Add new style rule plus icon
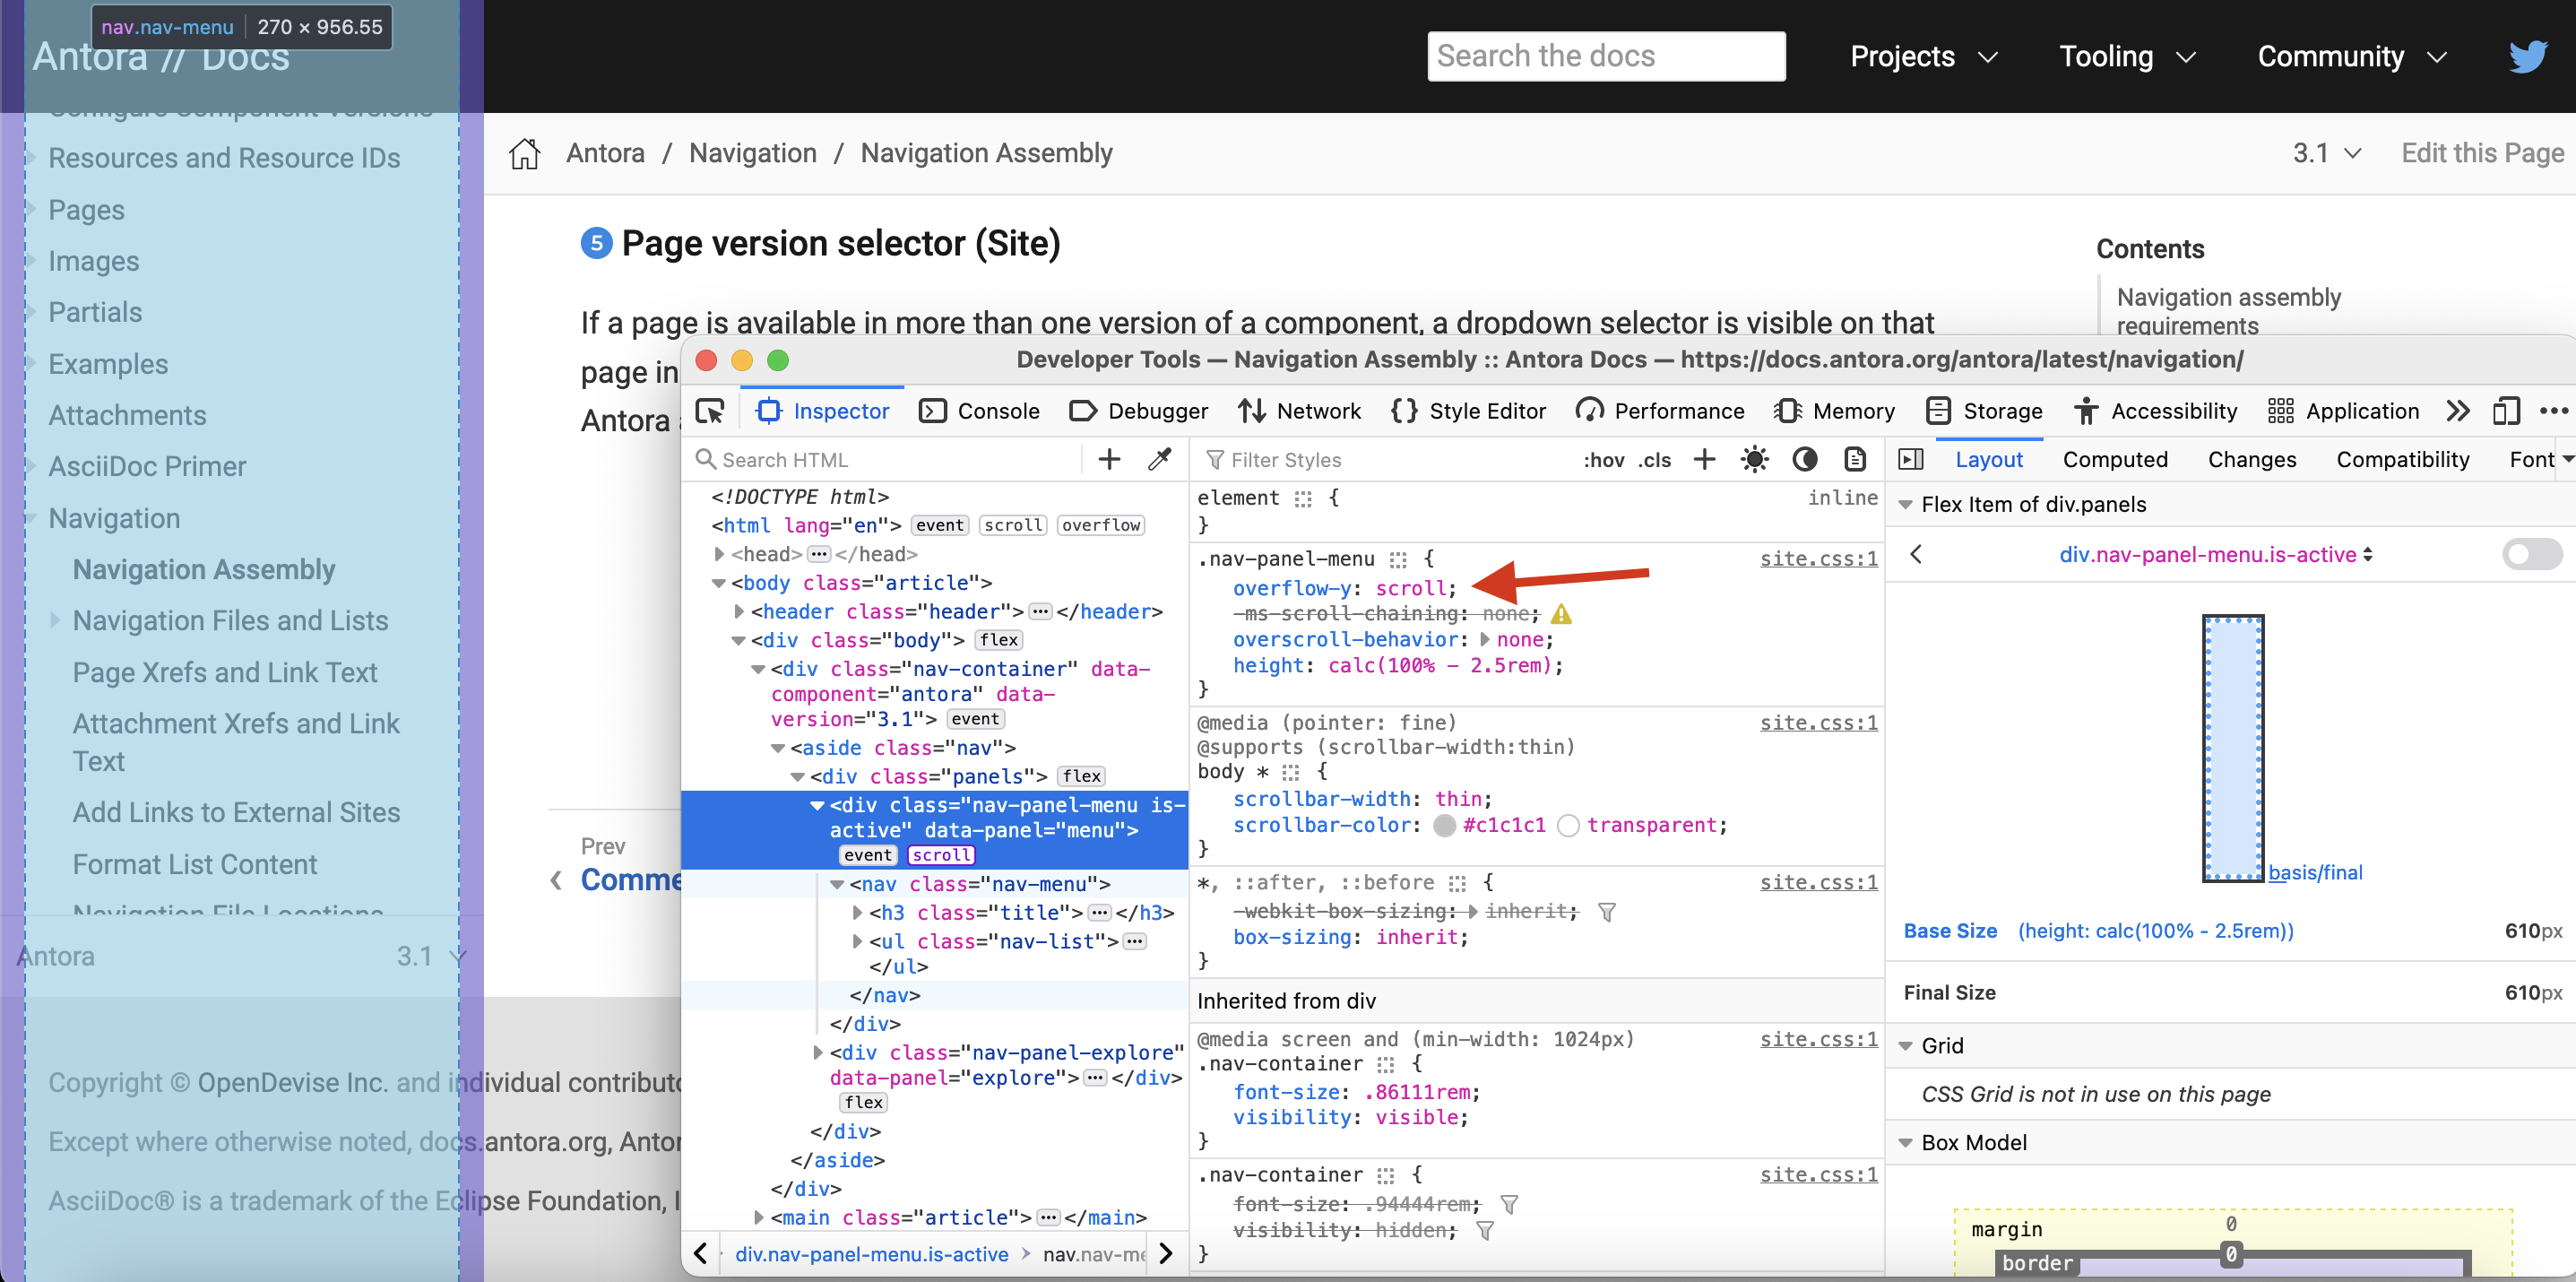The height and width of the screenshot is (1282, 2576). coord(1704,459)
